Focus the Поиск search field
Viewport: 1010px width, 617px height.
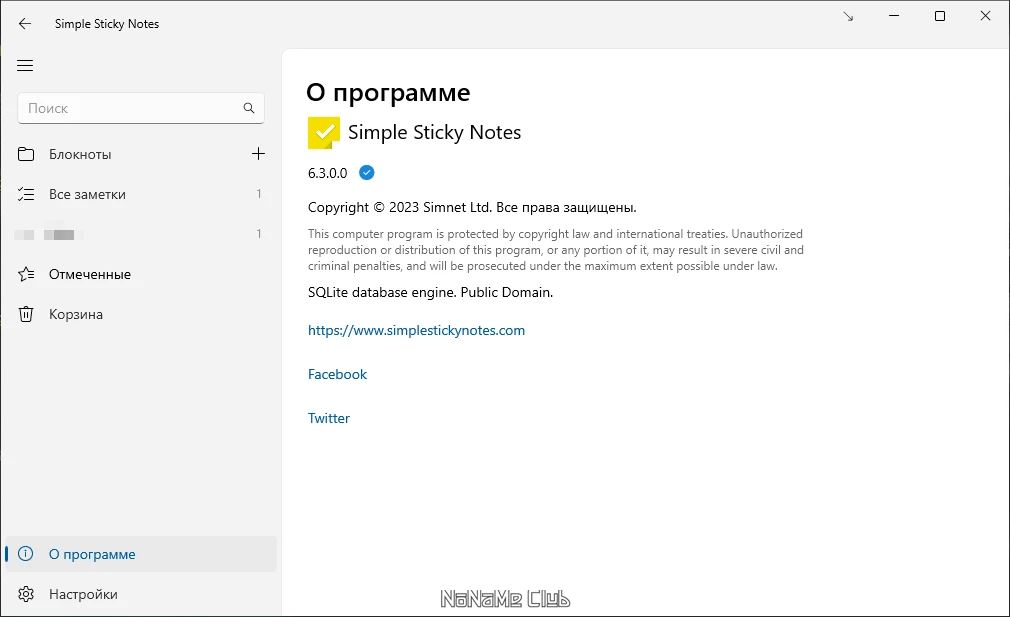coord(140,108)
